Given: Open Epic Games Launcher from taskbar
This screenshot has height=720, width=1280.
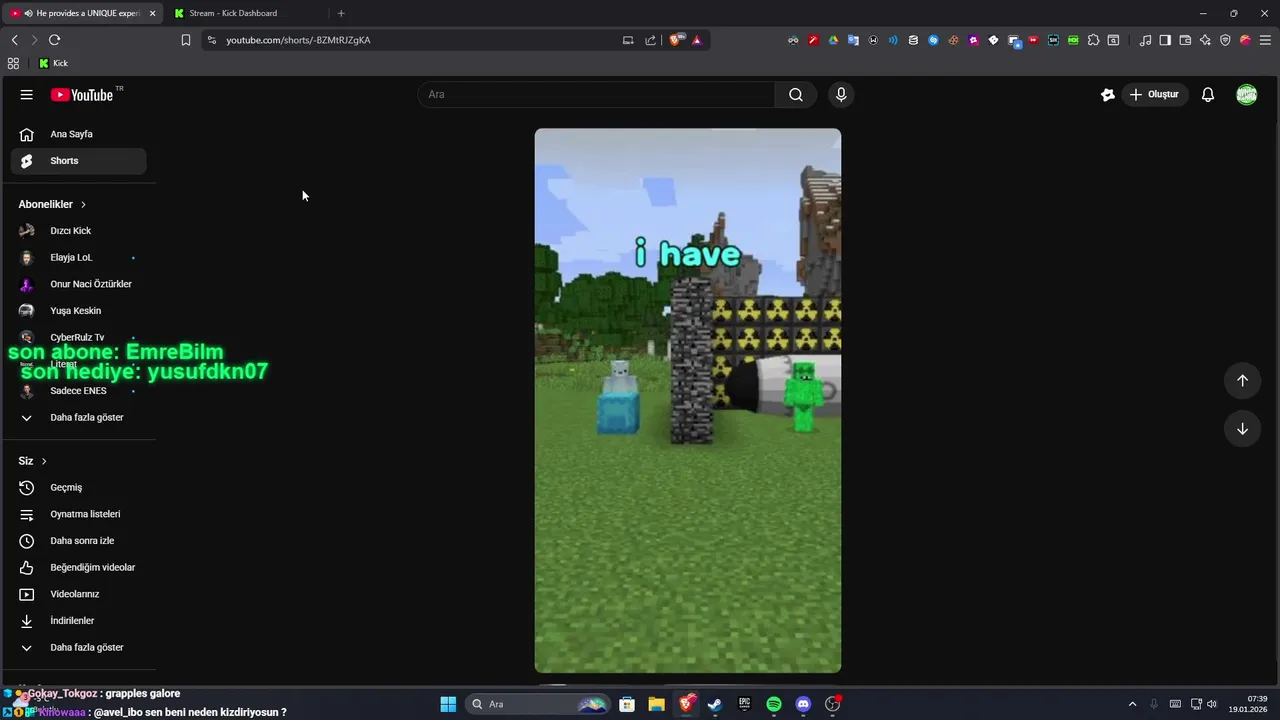Looking at the screenshot, I should click(x=744, y=704).
